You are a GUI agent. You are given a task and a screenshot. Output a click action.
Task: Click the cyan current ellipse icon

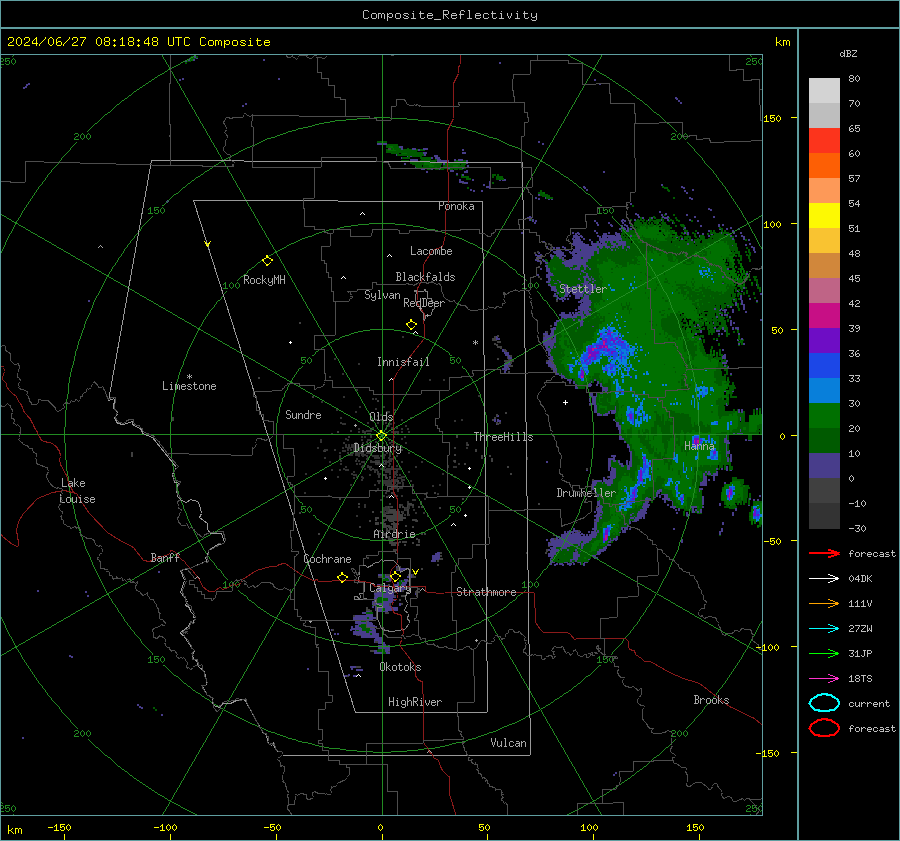(824, 703)
